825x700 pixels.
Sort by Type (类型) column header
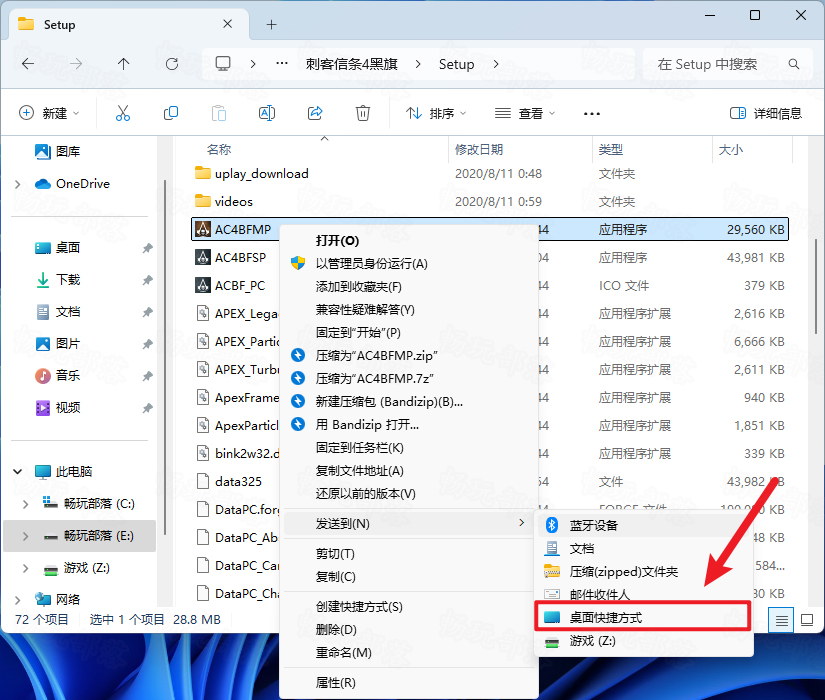(x=610, y=149)
